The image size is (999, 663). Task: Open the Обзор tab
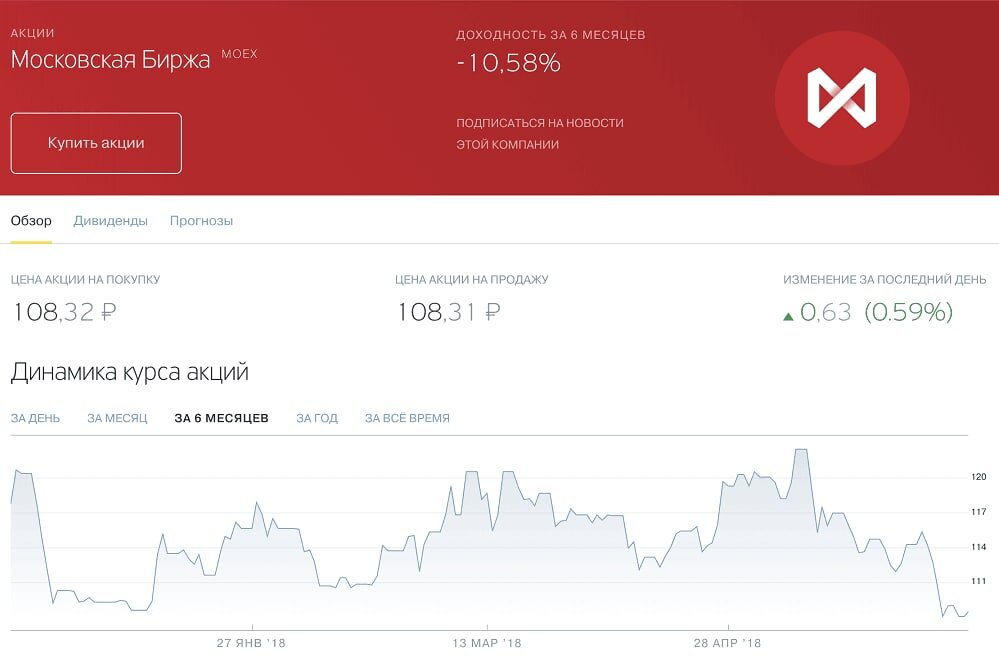pyautogui.click(x=31, y=221)
